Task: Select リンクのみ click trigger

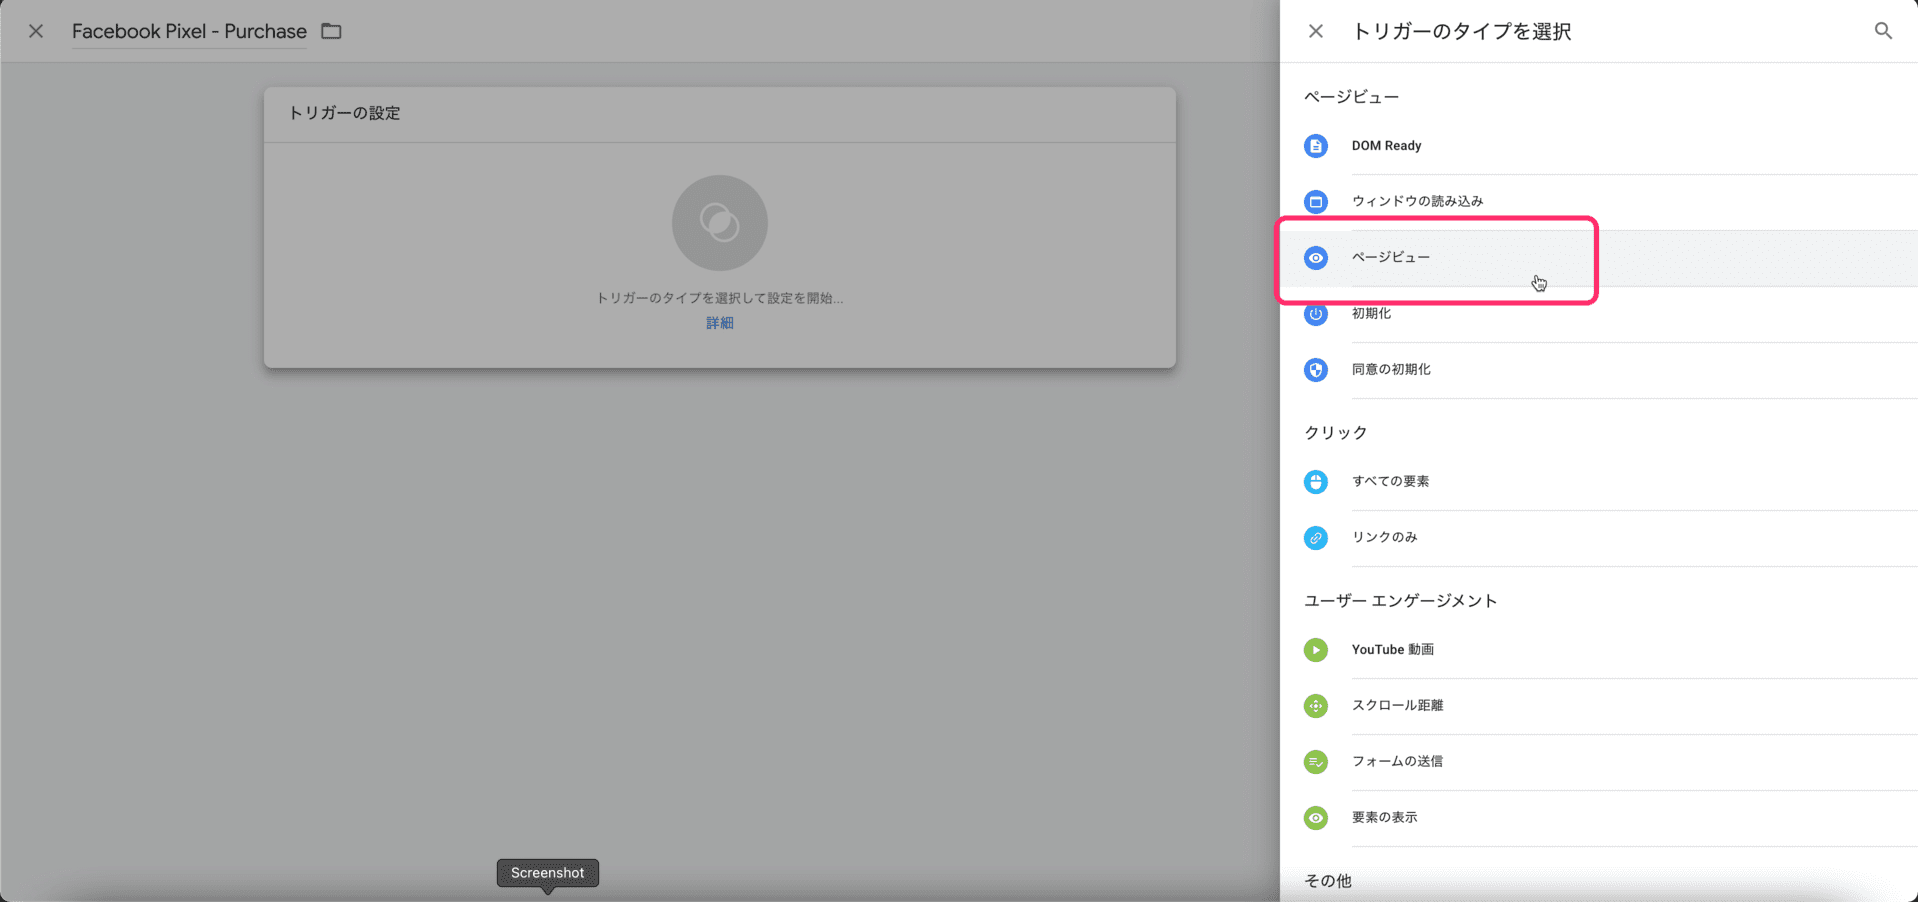Action: (x=1599, y=538)
